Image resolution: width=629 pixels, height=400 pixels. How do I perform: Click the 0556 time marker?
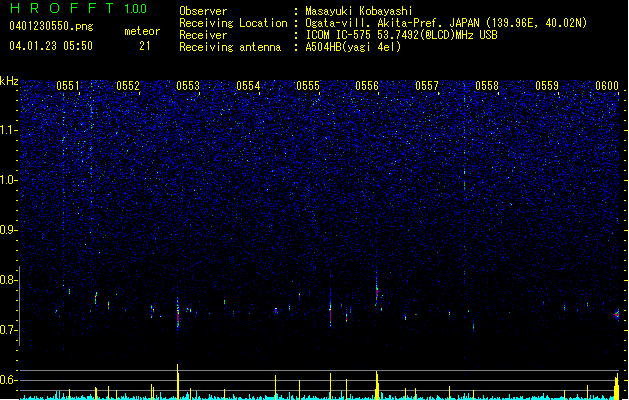(x=367, y=86)
